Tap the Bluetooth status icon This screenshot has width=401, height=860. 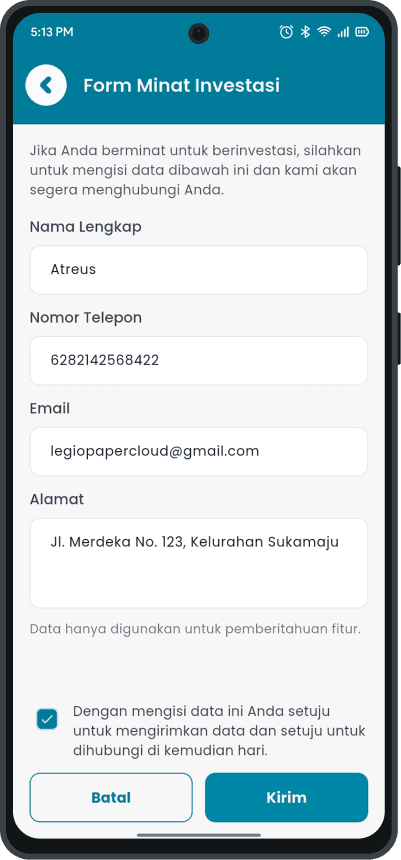pos(306,32)
